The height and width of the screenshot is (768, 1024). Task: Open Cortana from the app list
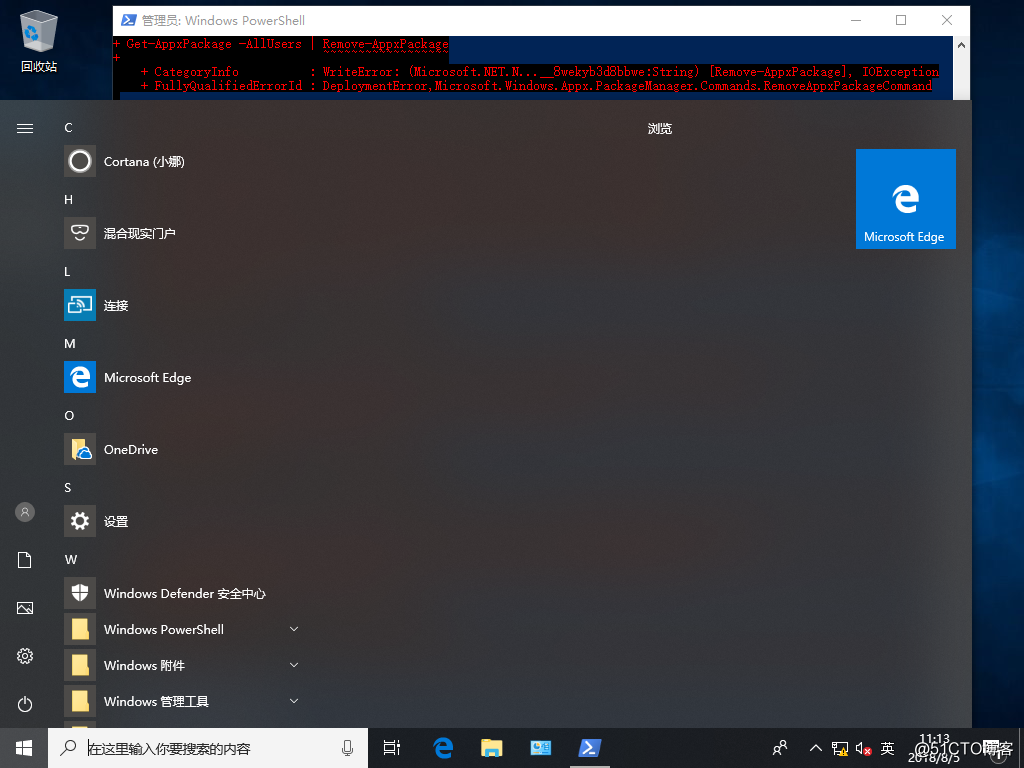click(183, 161)
